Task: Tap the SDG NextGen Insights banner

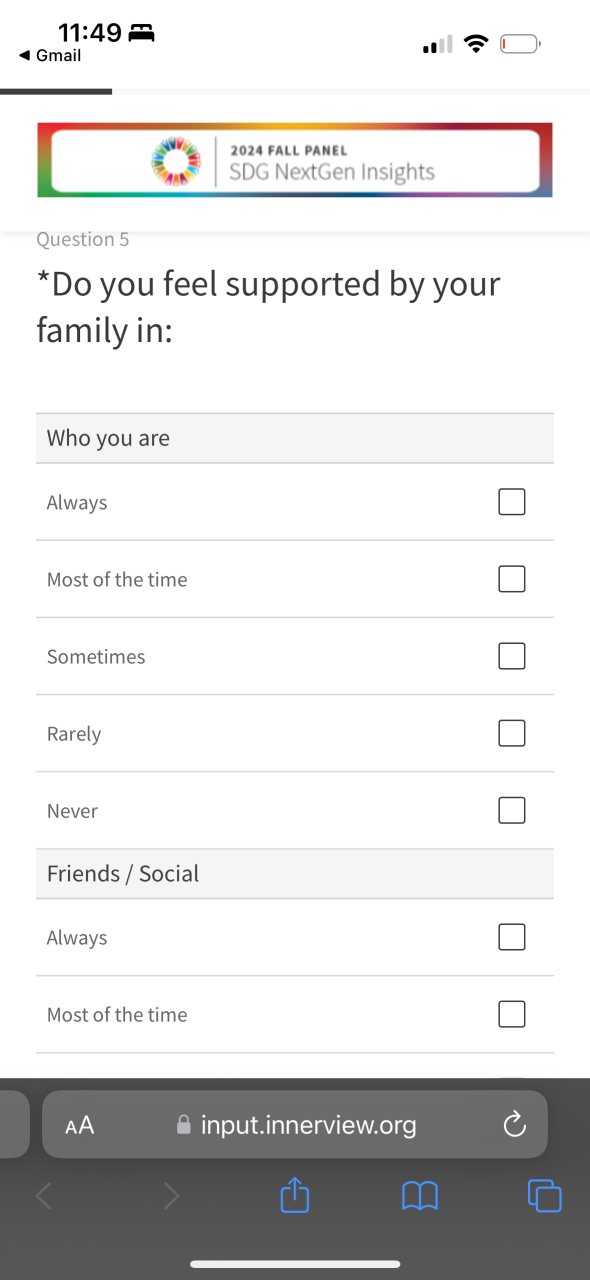Action: pos(295,160)
